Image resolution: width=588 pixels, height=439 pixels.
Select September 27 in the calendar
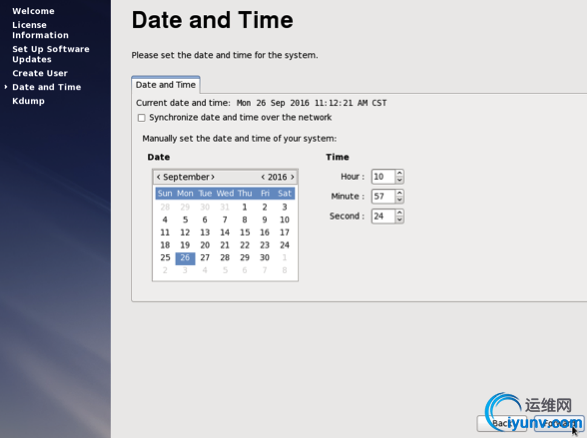point(205,258)
